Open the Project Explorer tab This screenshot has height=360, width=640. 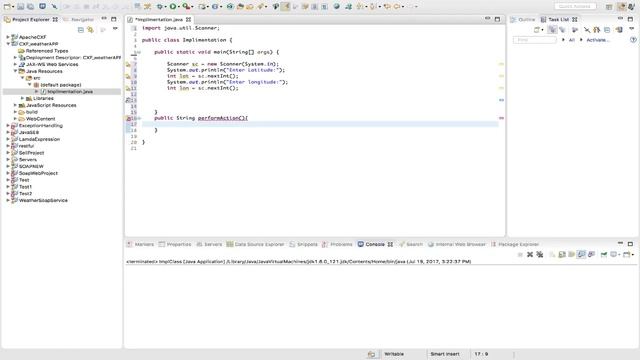(31, 19)
